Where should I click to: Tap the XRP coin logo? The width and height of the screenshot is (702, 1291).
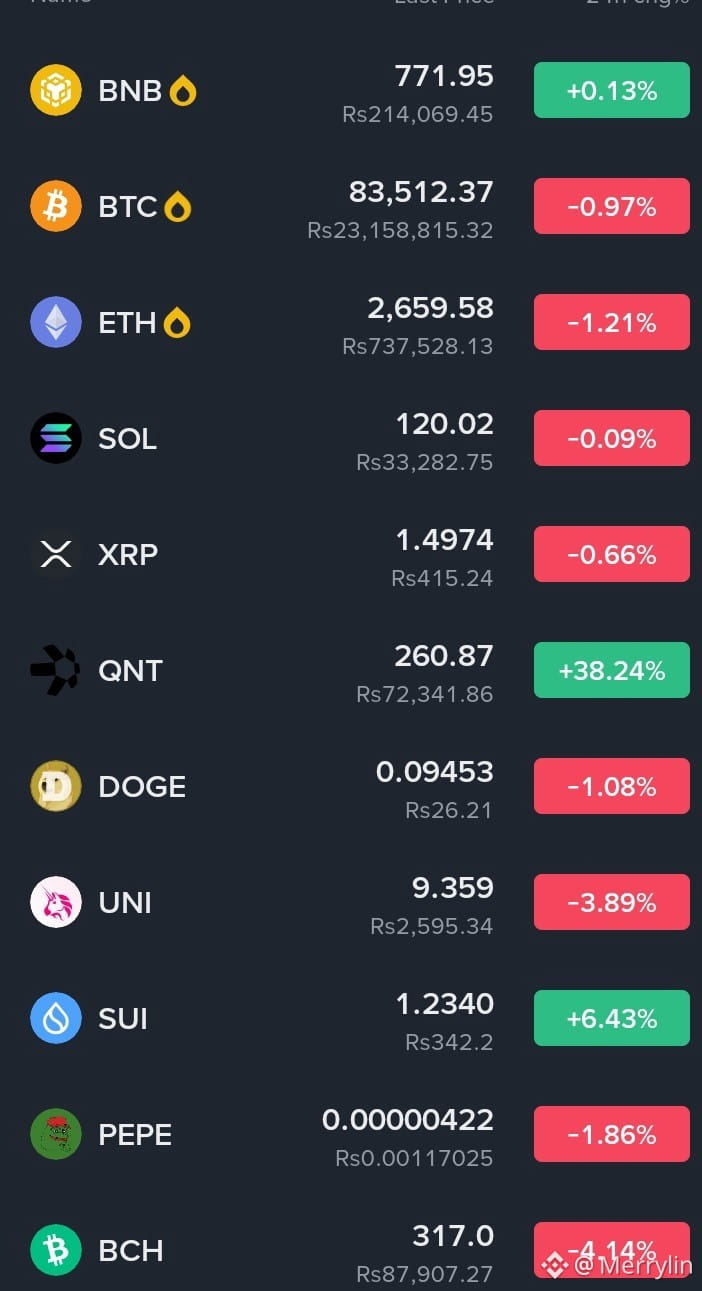[55, 554]
